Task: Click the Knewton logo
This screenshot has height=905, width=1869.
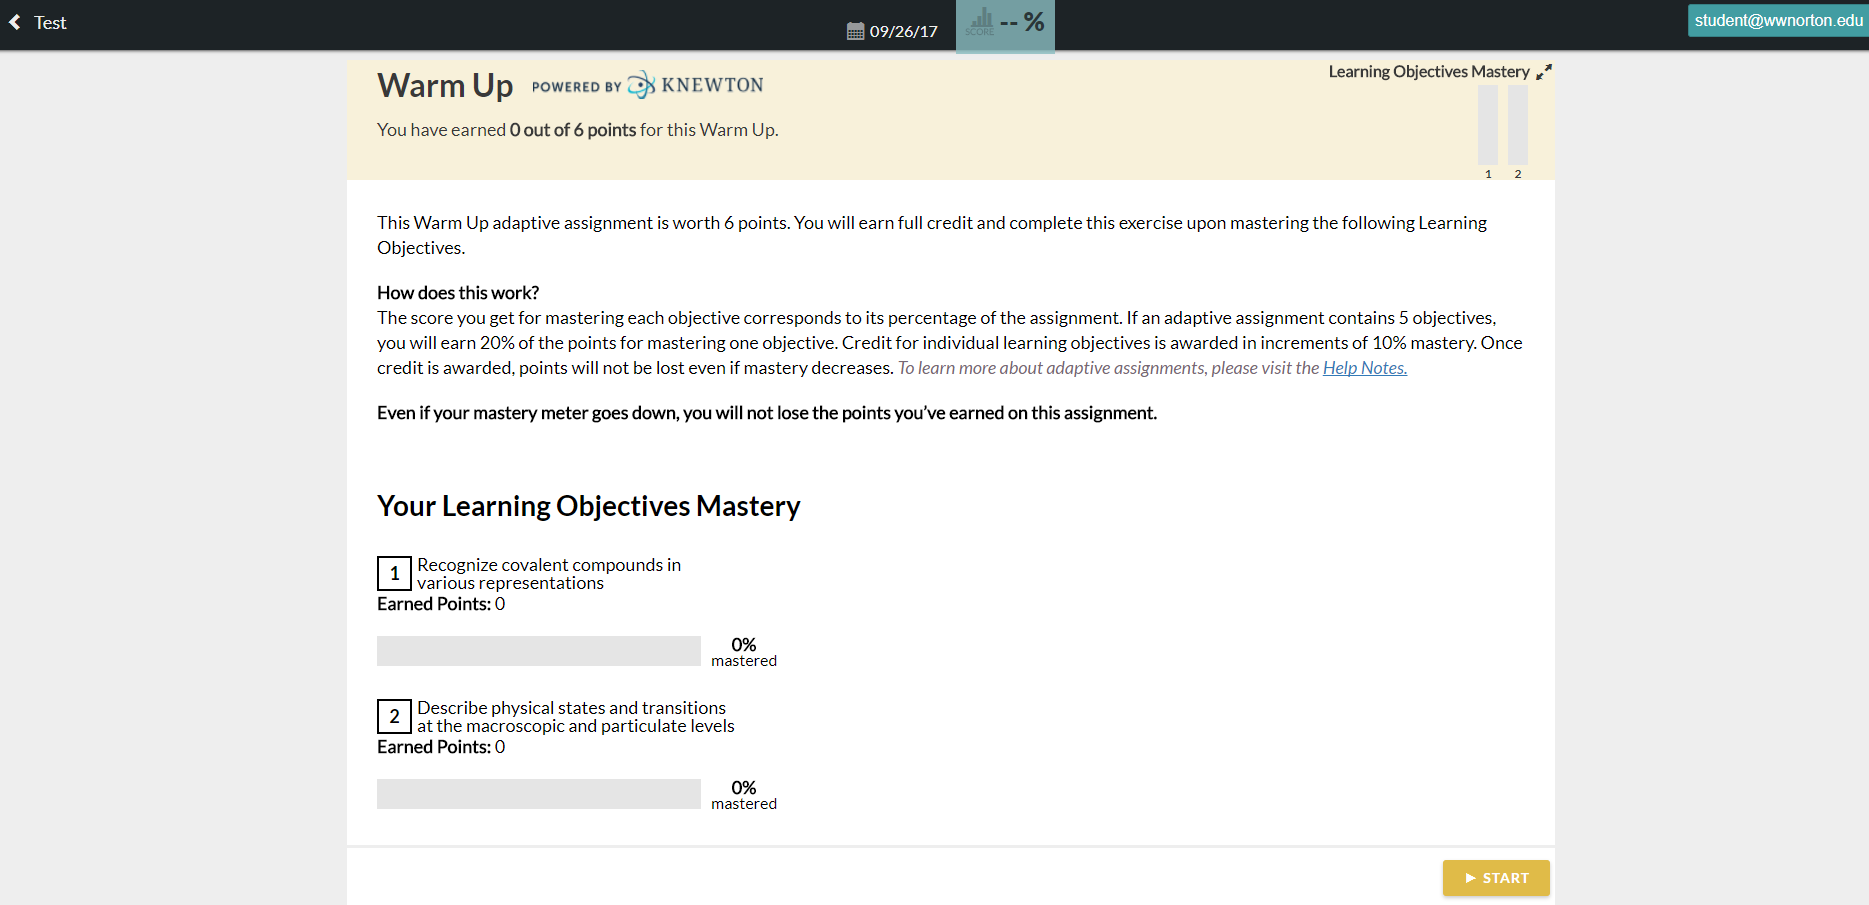Action: pos(696,85)
